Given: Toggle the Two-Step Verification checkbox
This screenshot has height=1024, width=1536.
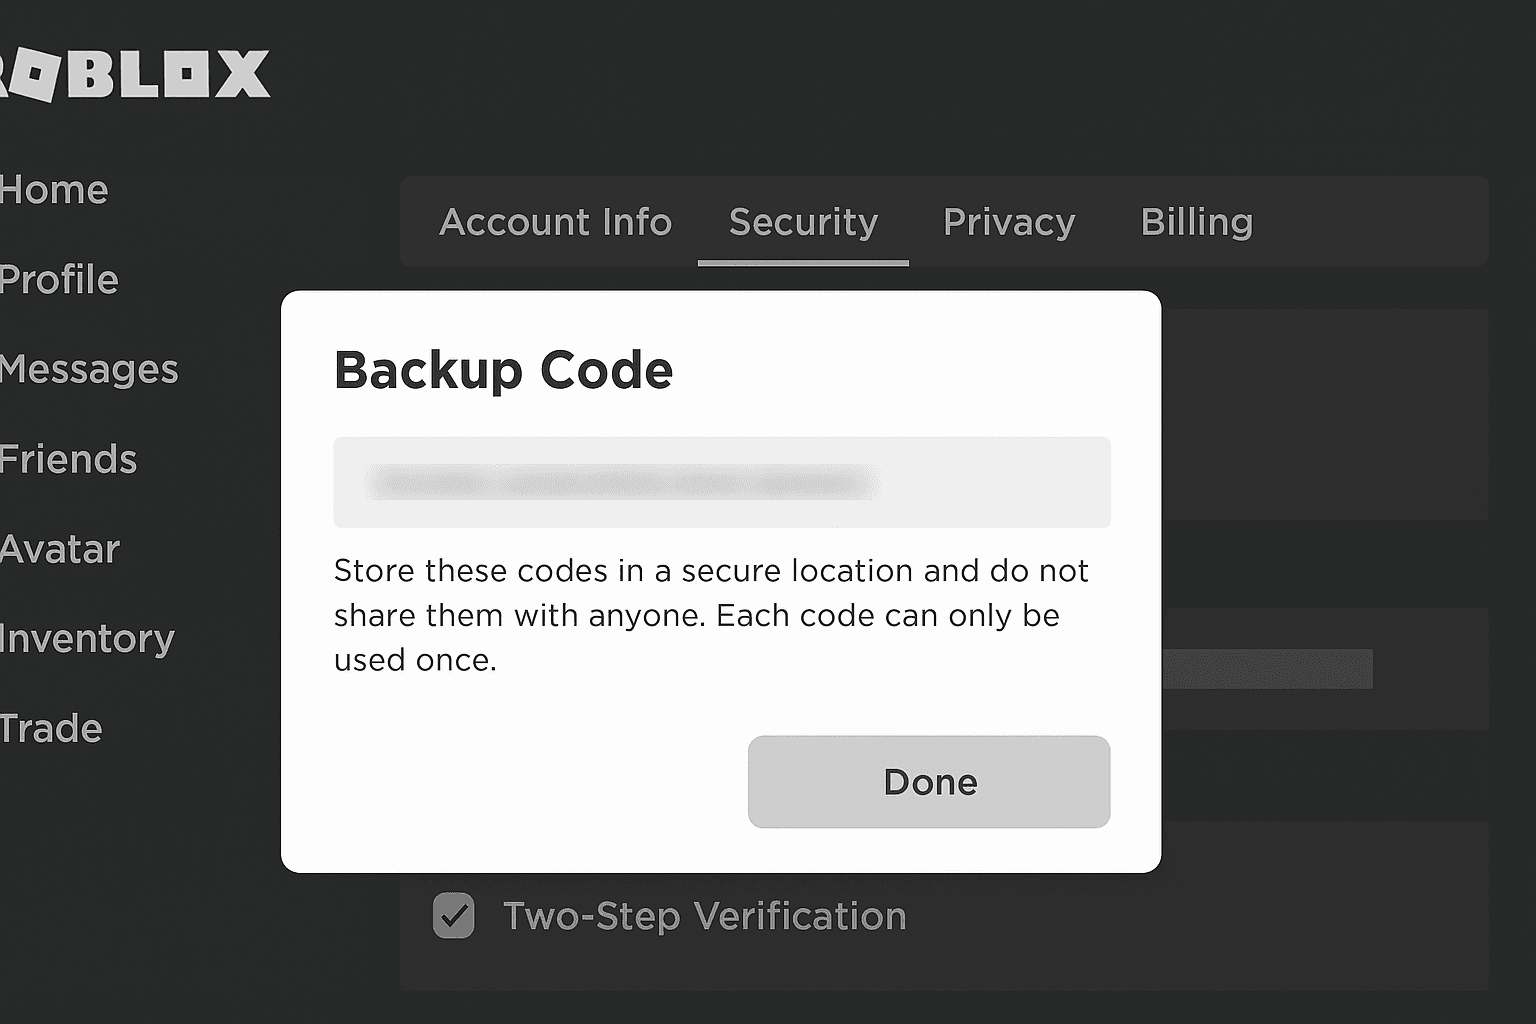Looking at the screenshot, I should click(452, 915).
